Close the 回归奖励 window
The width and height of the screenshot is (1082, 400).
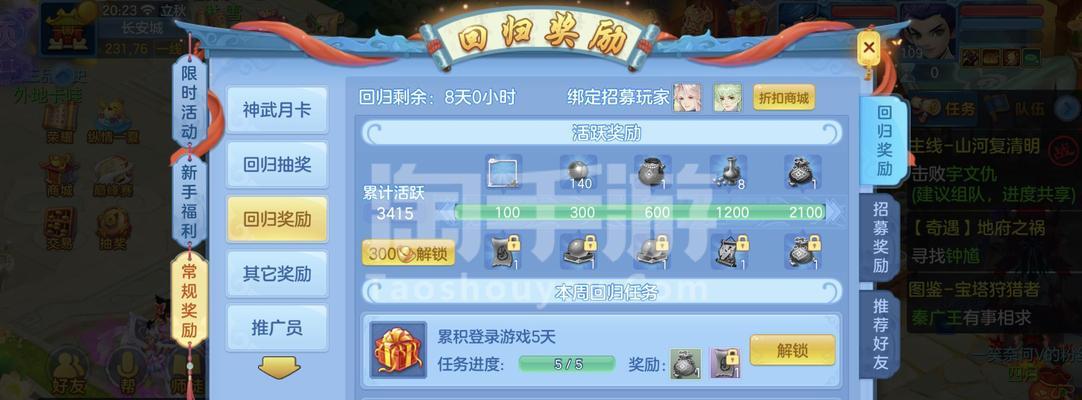point(869,48)
